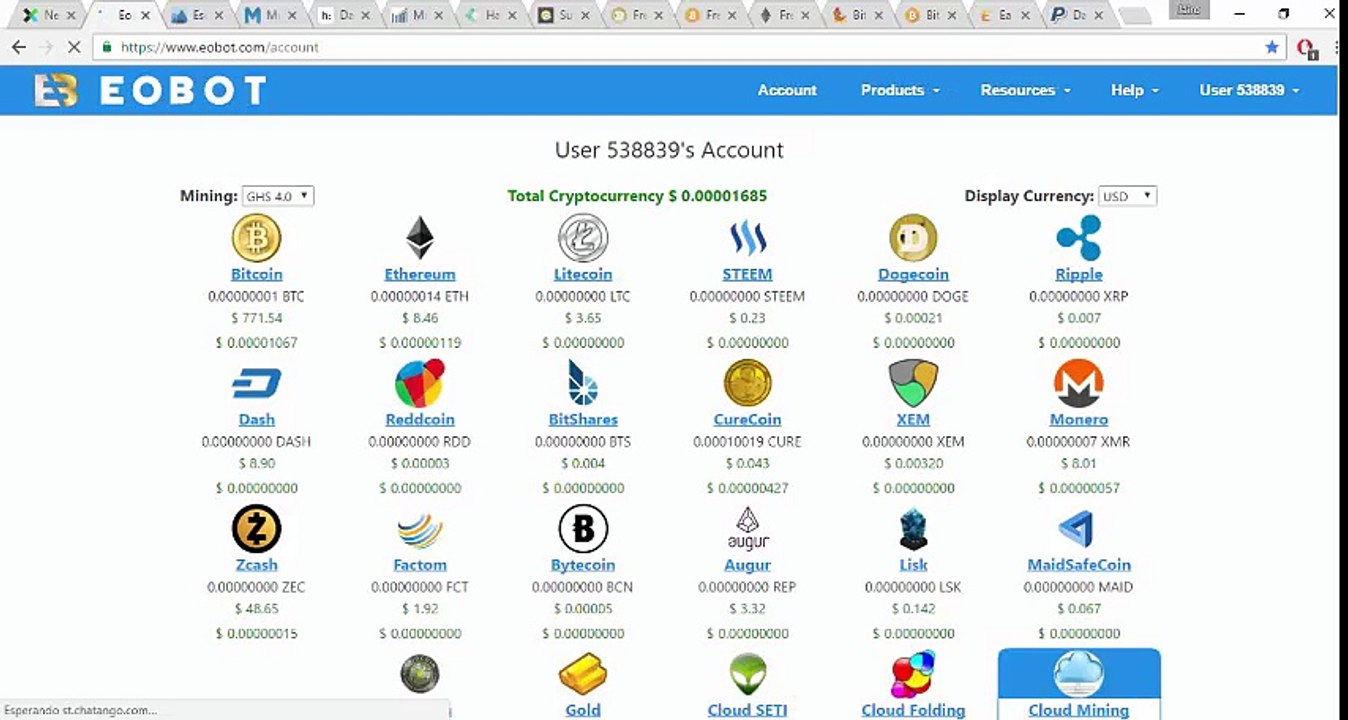Switch to the 'He' browser tab
This screenshot has width=1348, height=720.
click(492, 15)
